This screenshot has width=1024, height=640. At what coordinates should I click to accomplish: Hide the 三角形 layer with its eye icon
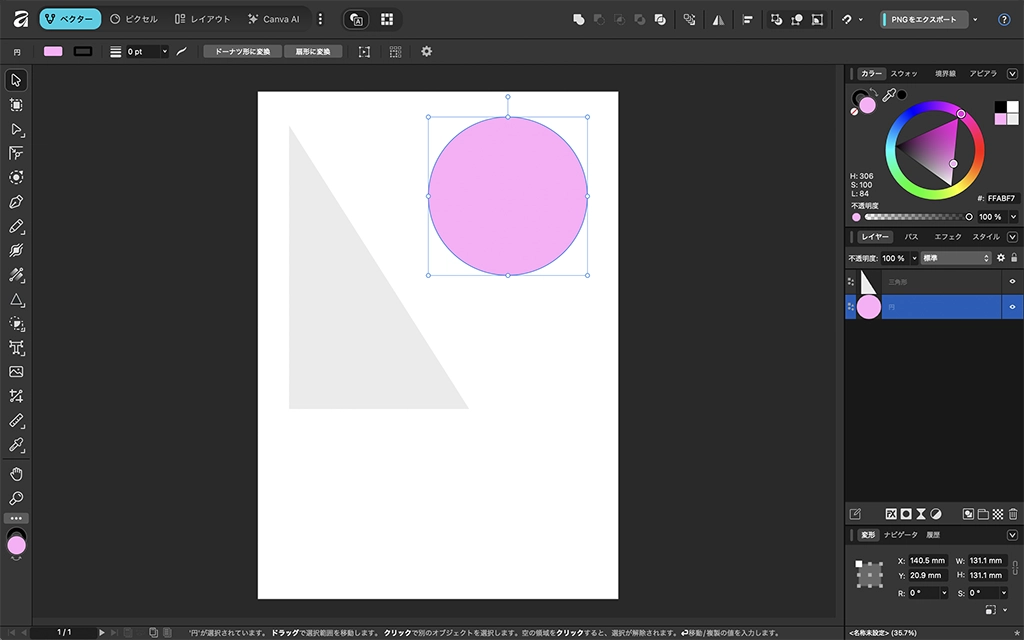click(x=1012, y=282)
